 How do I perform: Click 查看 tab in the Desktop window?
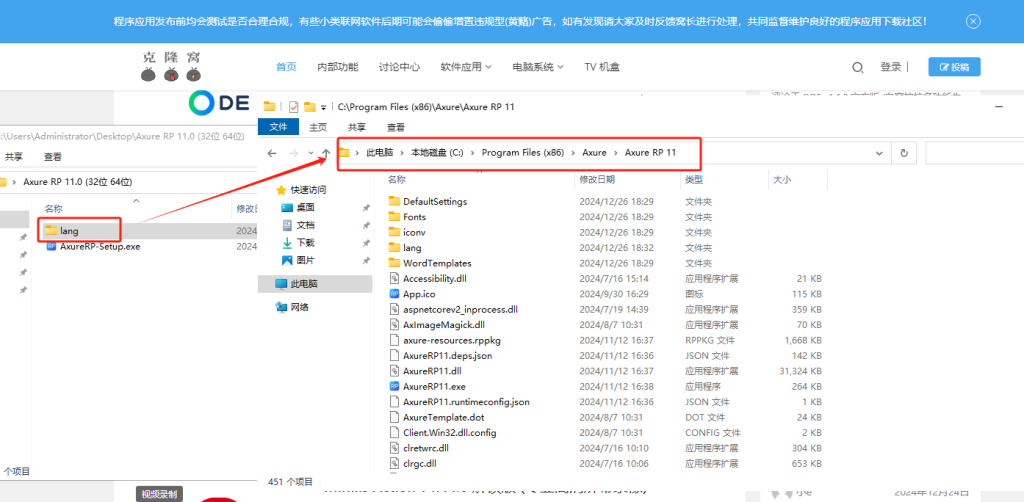(x=53, y=157)
